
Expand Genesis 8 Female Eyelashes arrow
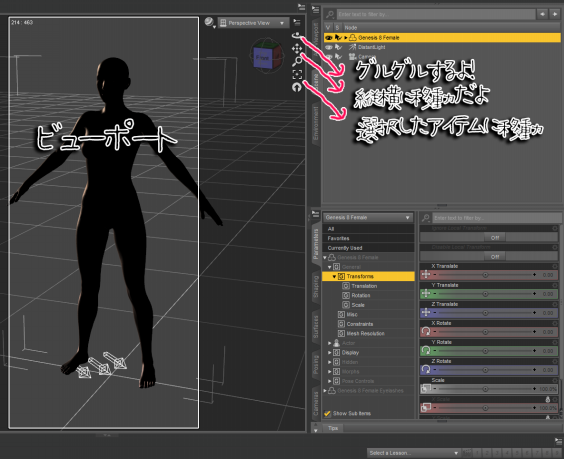point(325,390)
